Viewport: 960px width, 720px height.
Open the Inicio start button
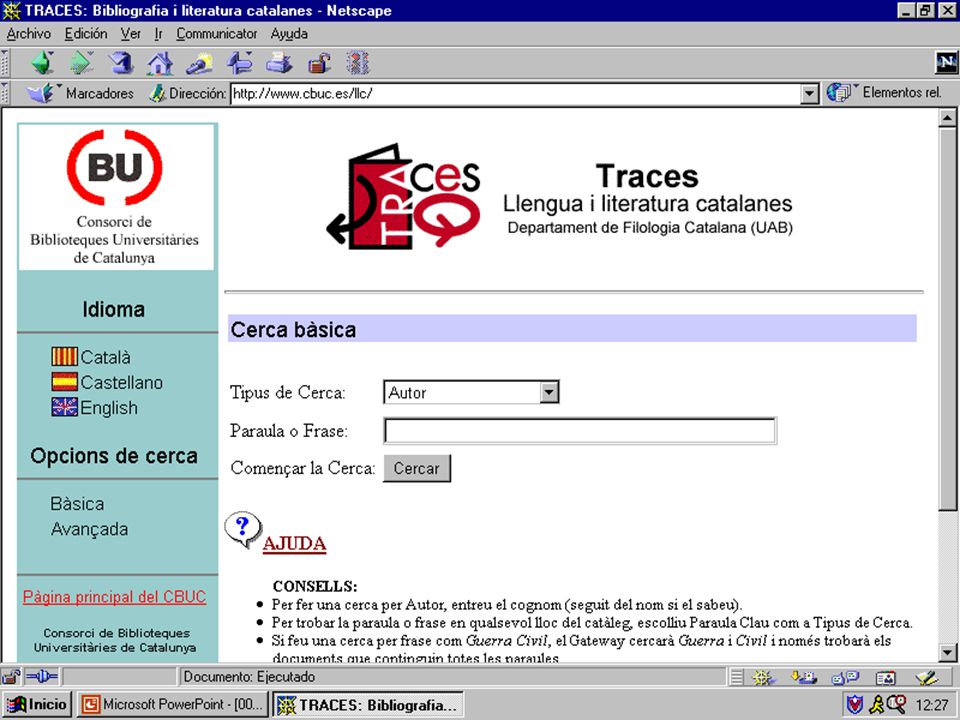(37, 705)
